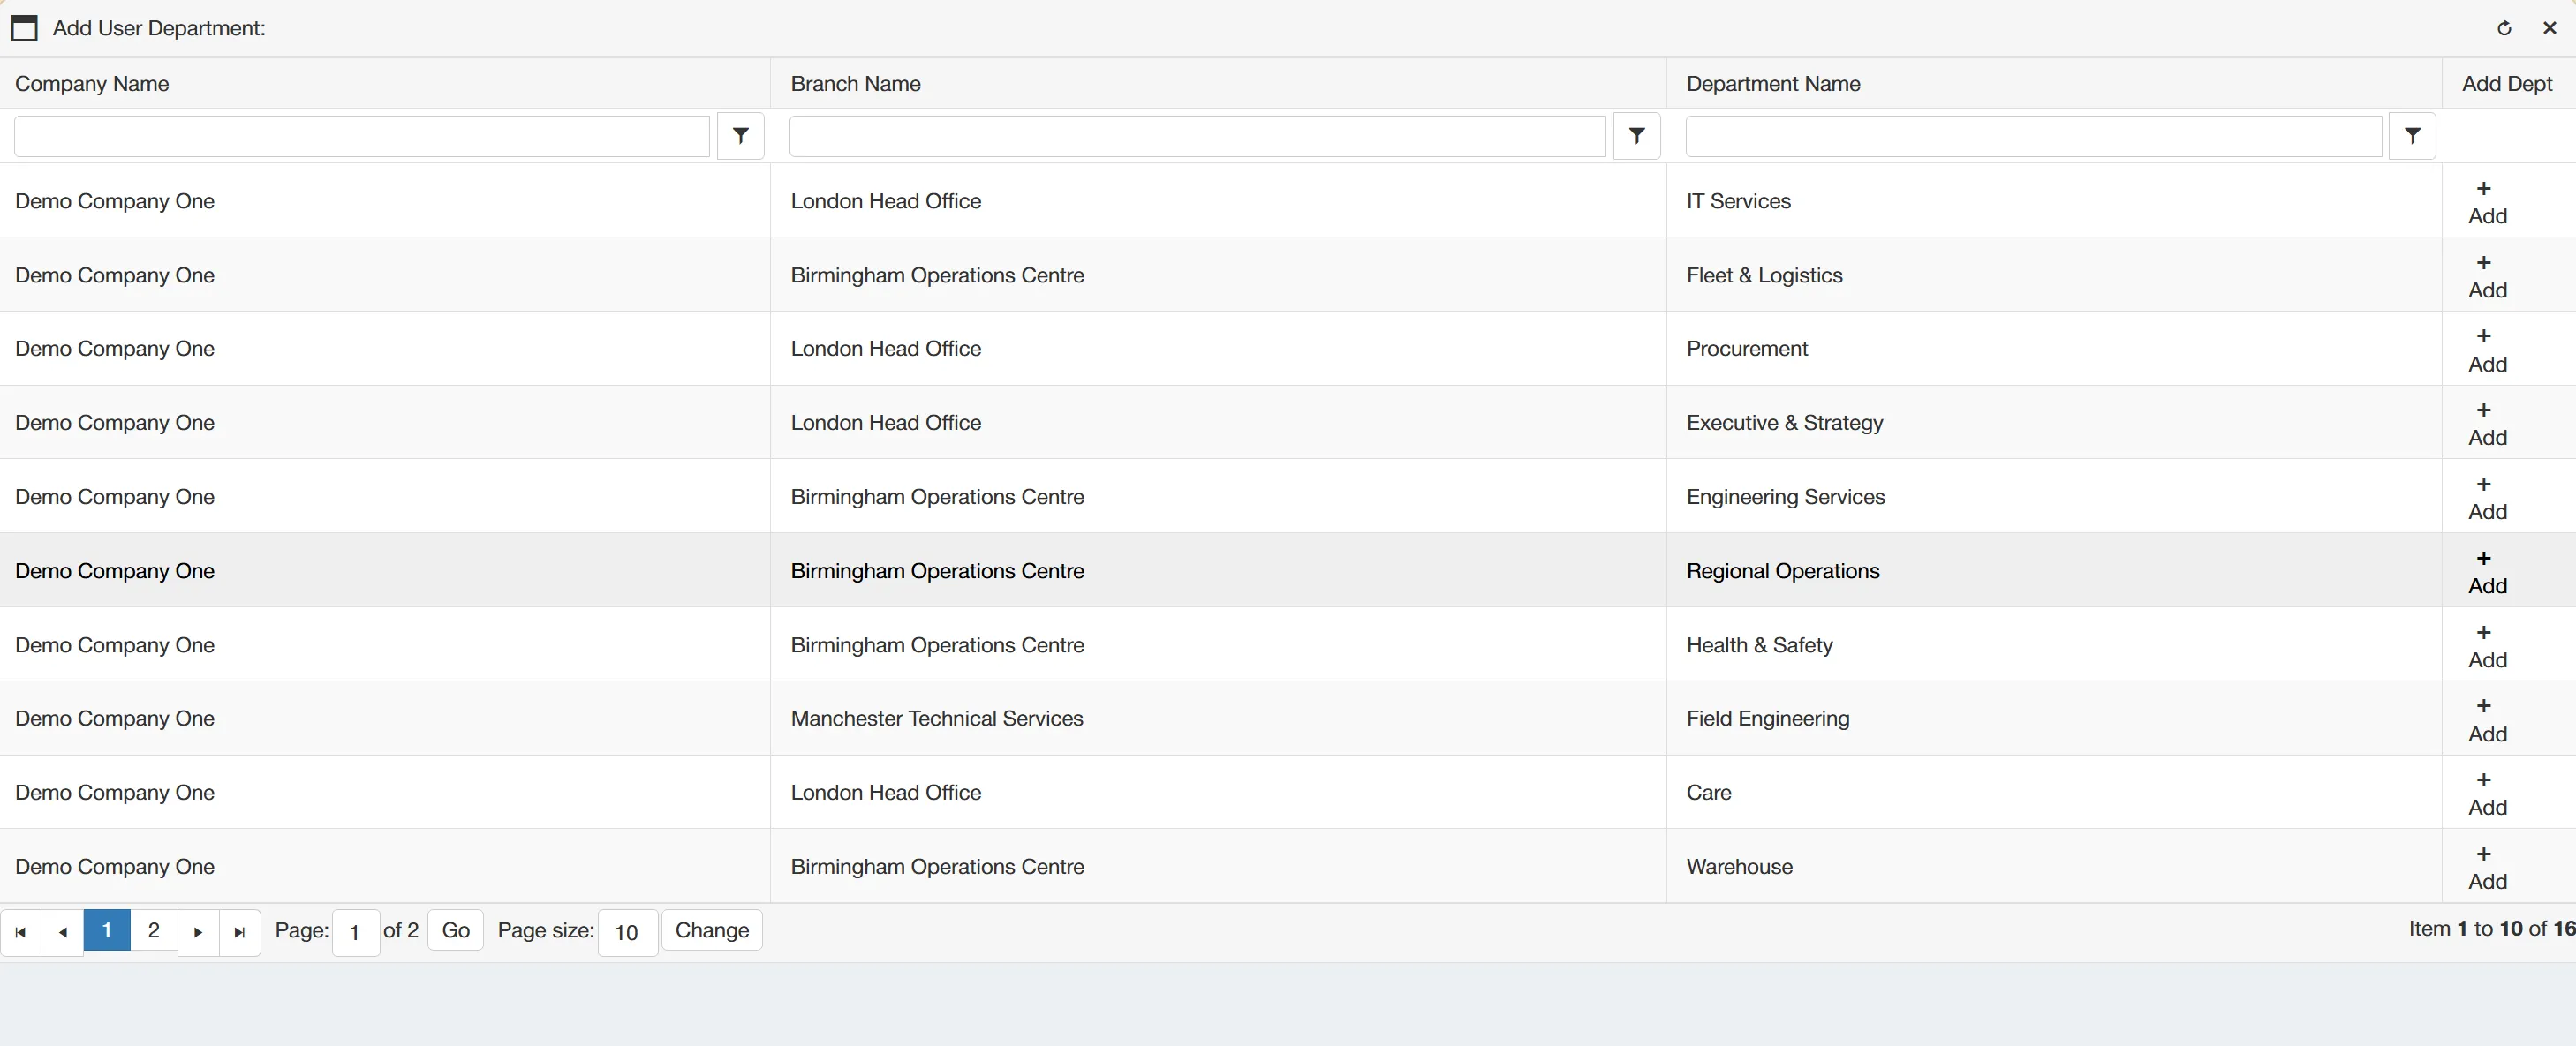
Task: Click the Department Name filter icon
Action: click(x=2412, y=136)
